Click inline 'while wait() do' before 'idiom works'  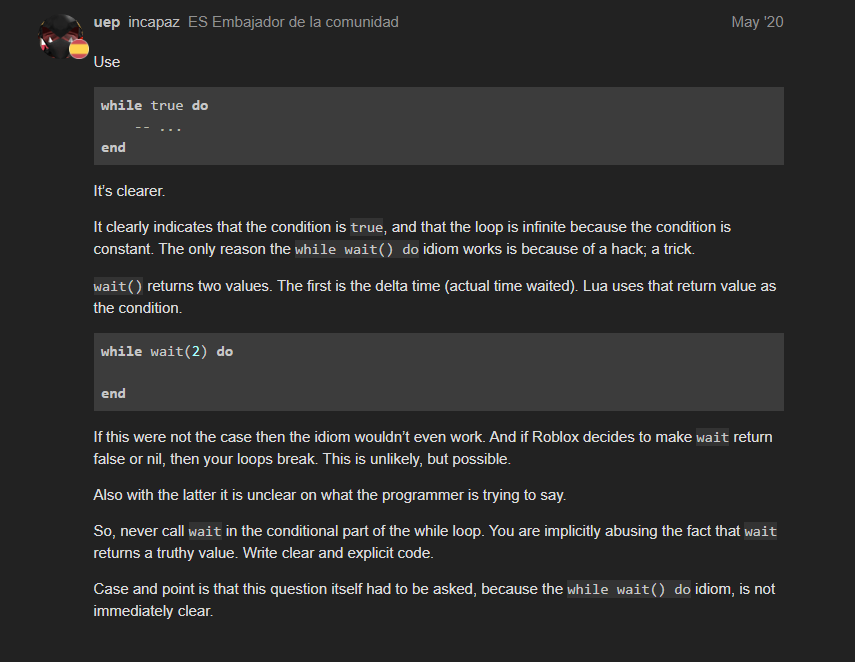coord(356,250)
